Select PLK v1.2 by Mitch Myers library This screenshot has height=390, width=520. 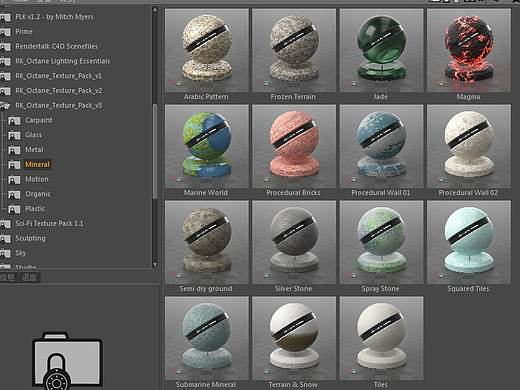click(54, 17)
